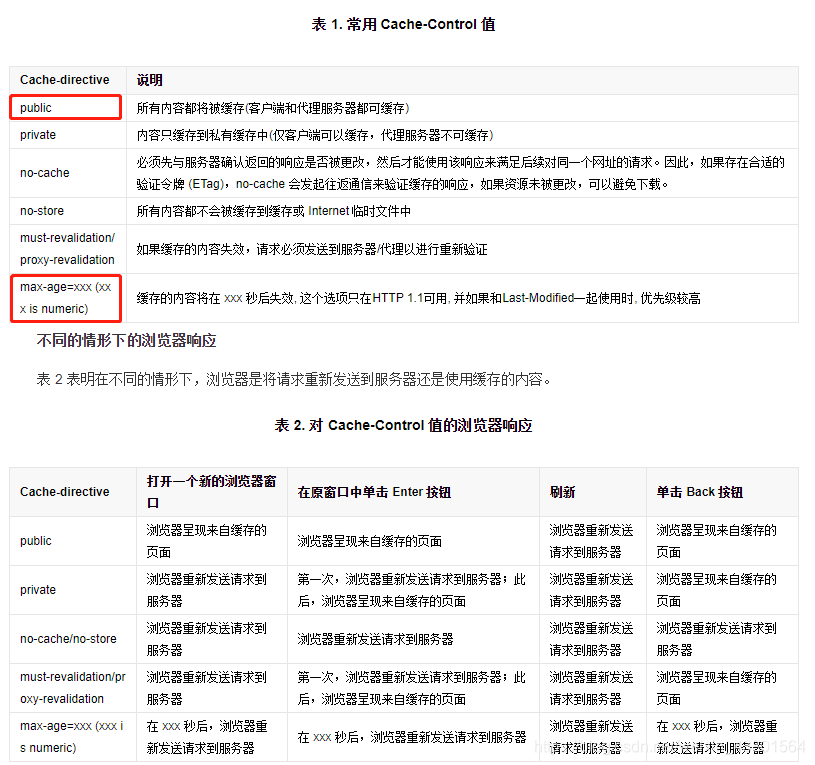Click the 'no-cache' cell in table 1

[68, 173]
